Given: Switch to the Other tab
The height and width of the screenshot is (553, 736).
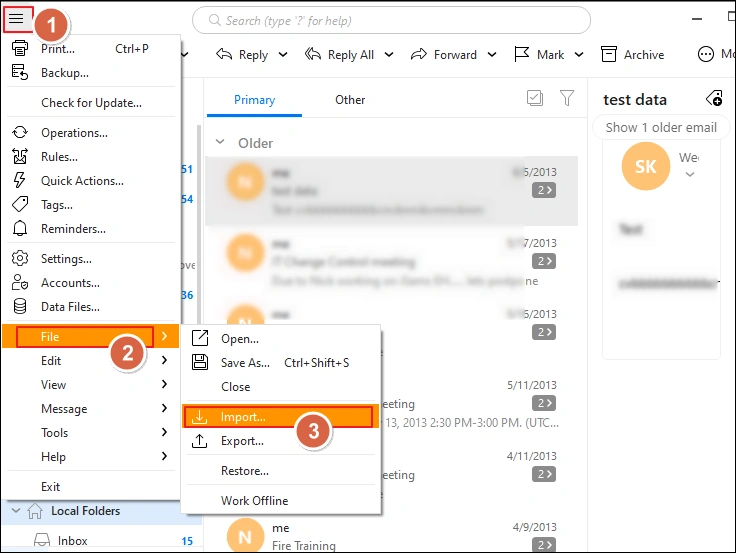Looking at the screenshot, I should (x=350, y=100).
